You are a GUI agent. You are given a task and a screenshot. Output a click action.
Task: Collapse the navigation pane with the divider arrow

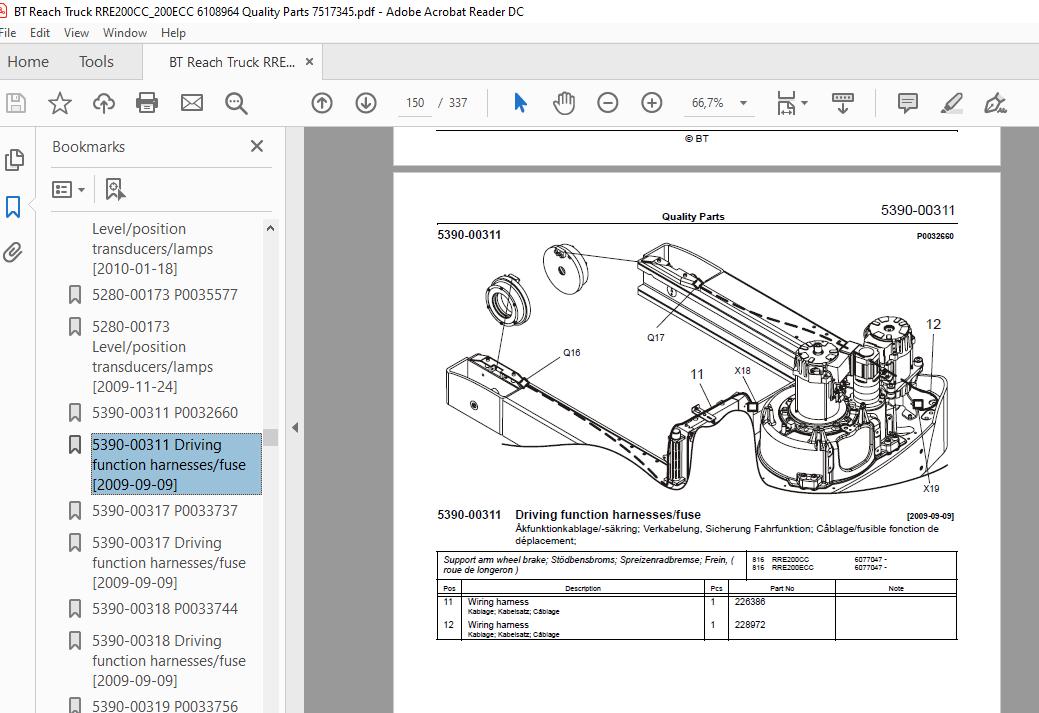pyautogui.click(x=295, y=427)
